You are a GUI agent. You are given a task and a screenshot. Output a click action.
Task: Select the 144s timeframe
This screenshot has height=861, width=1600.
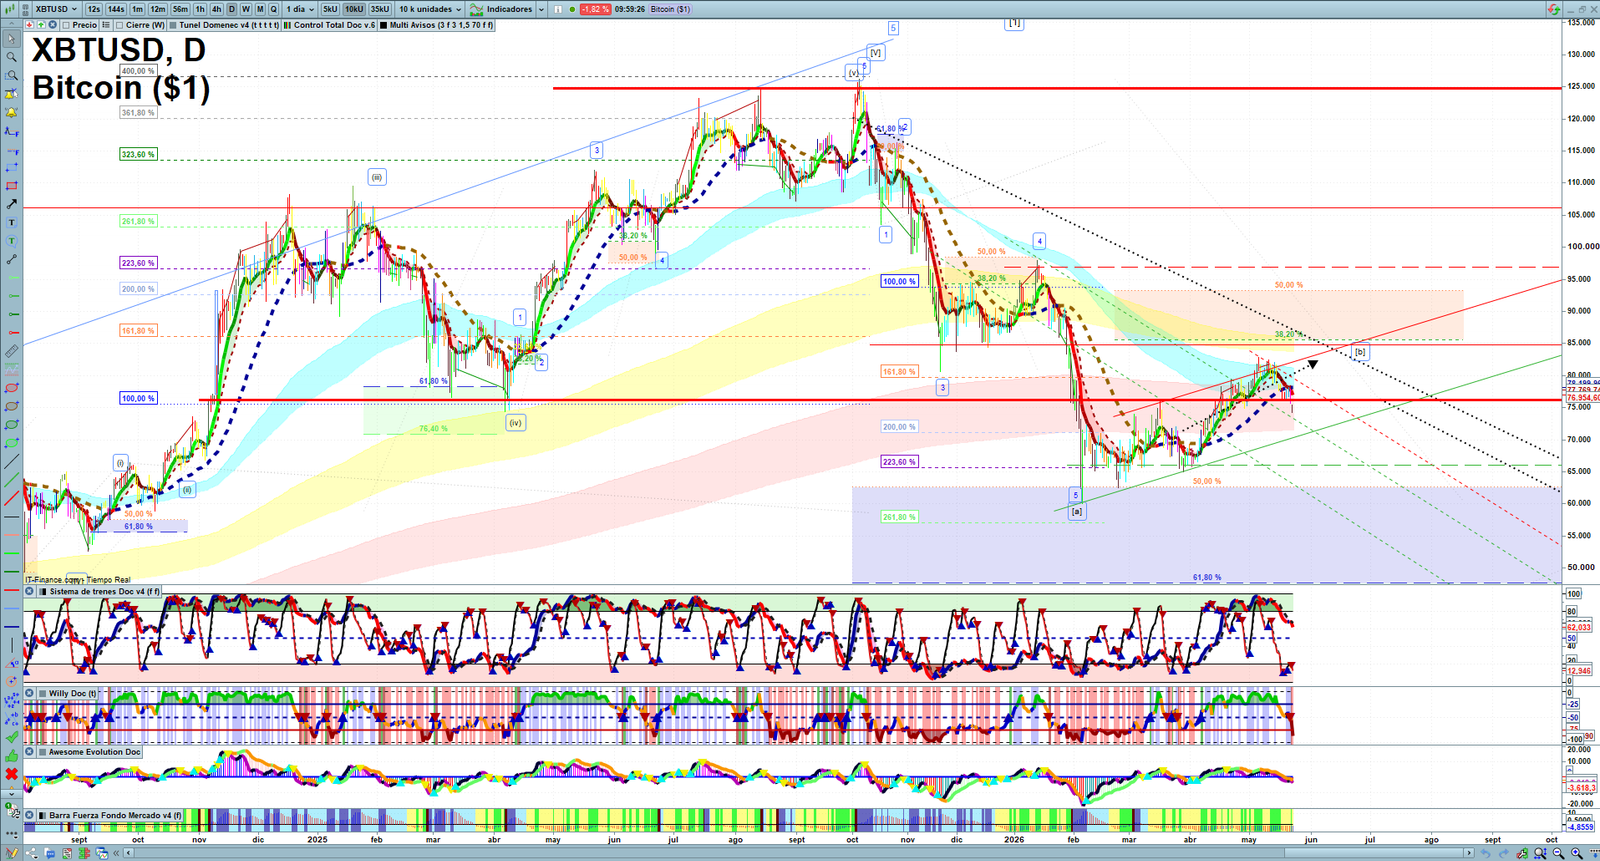tap(116, 9)
